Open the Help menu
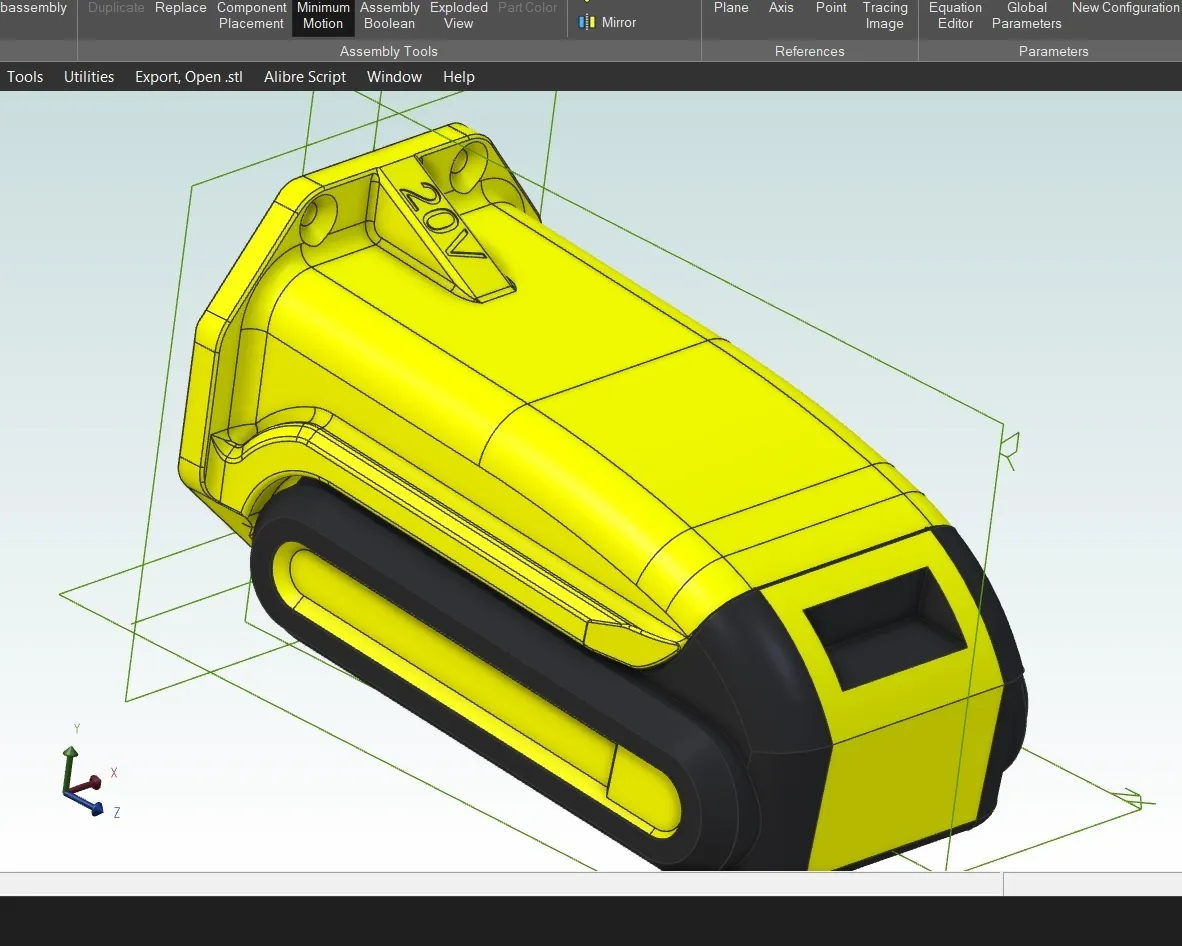 pyautogui.click(x=459, y=77)
